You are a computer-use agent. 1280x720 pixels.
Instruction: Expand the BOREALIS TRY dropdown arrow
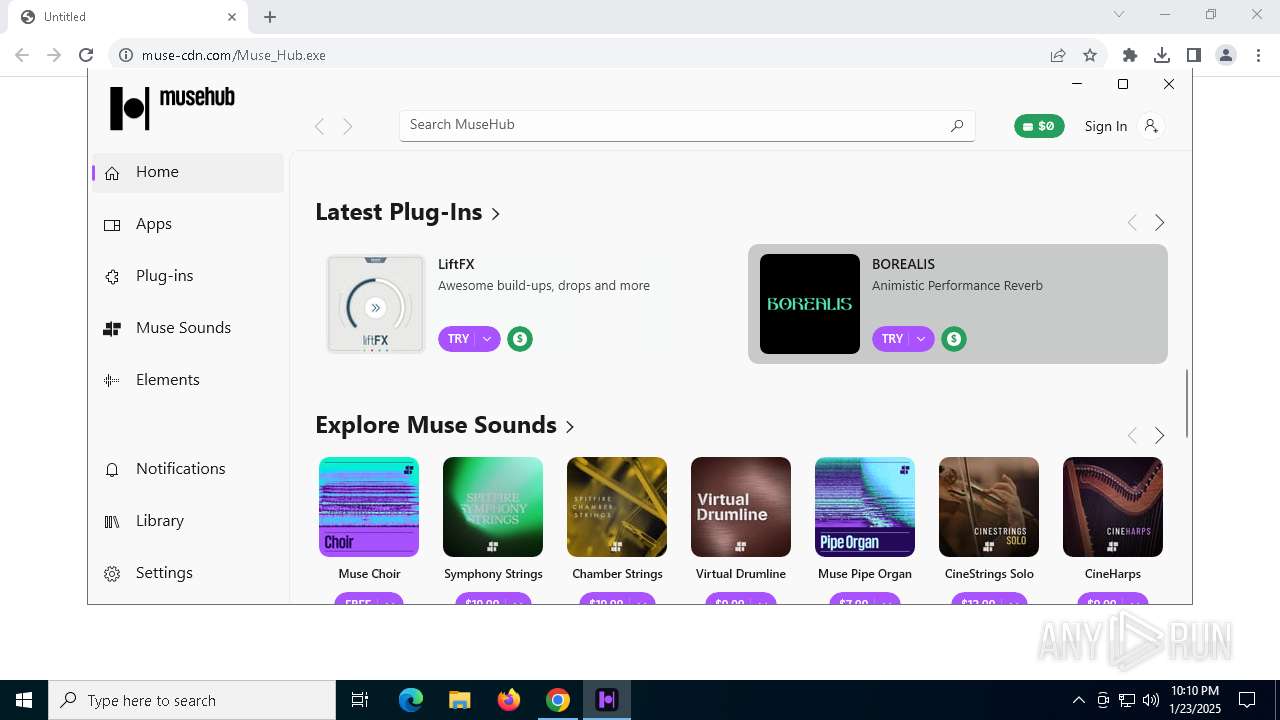[x=921, y=339]
